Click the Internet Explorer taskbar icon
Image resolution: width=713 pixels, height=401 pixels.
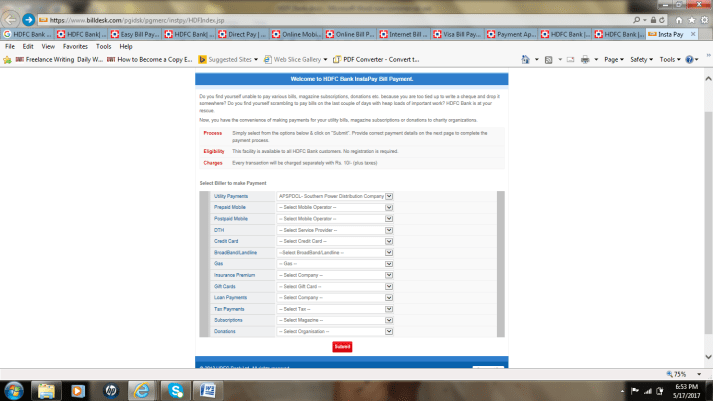141,391
